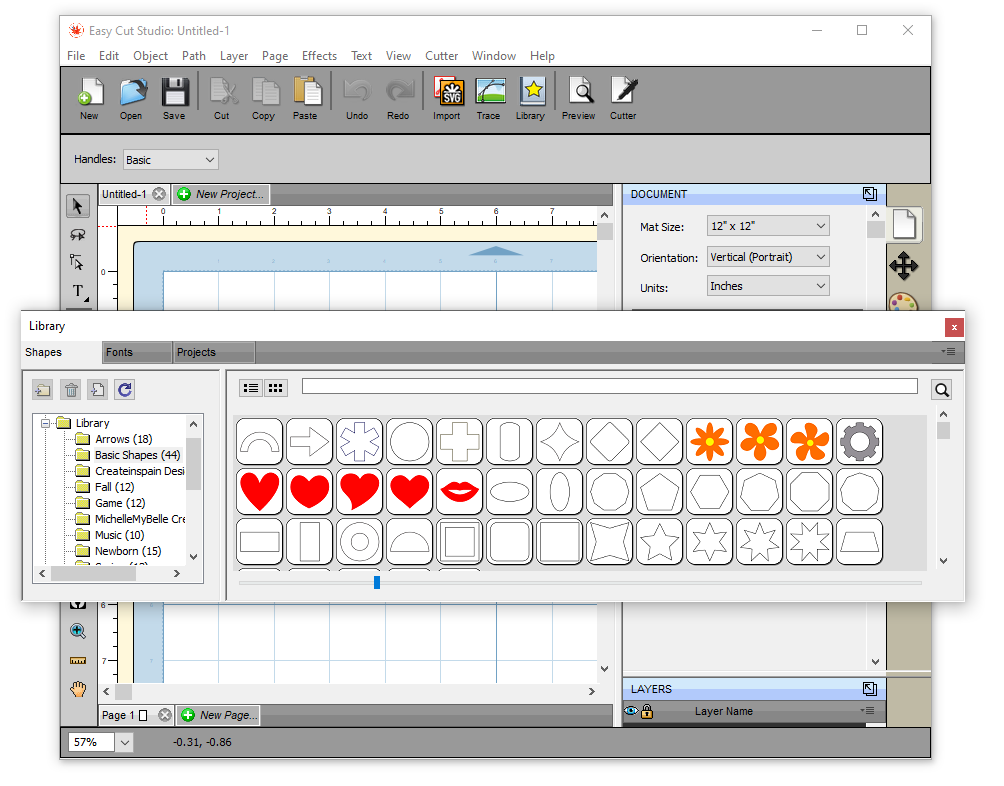This screenshot has width=1004, height=786.
Task: Open the Mat Size dropdown
Action: click(768, 226)
